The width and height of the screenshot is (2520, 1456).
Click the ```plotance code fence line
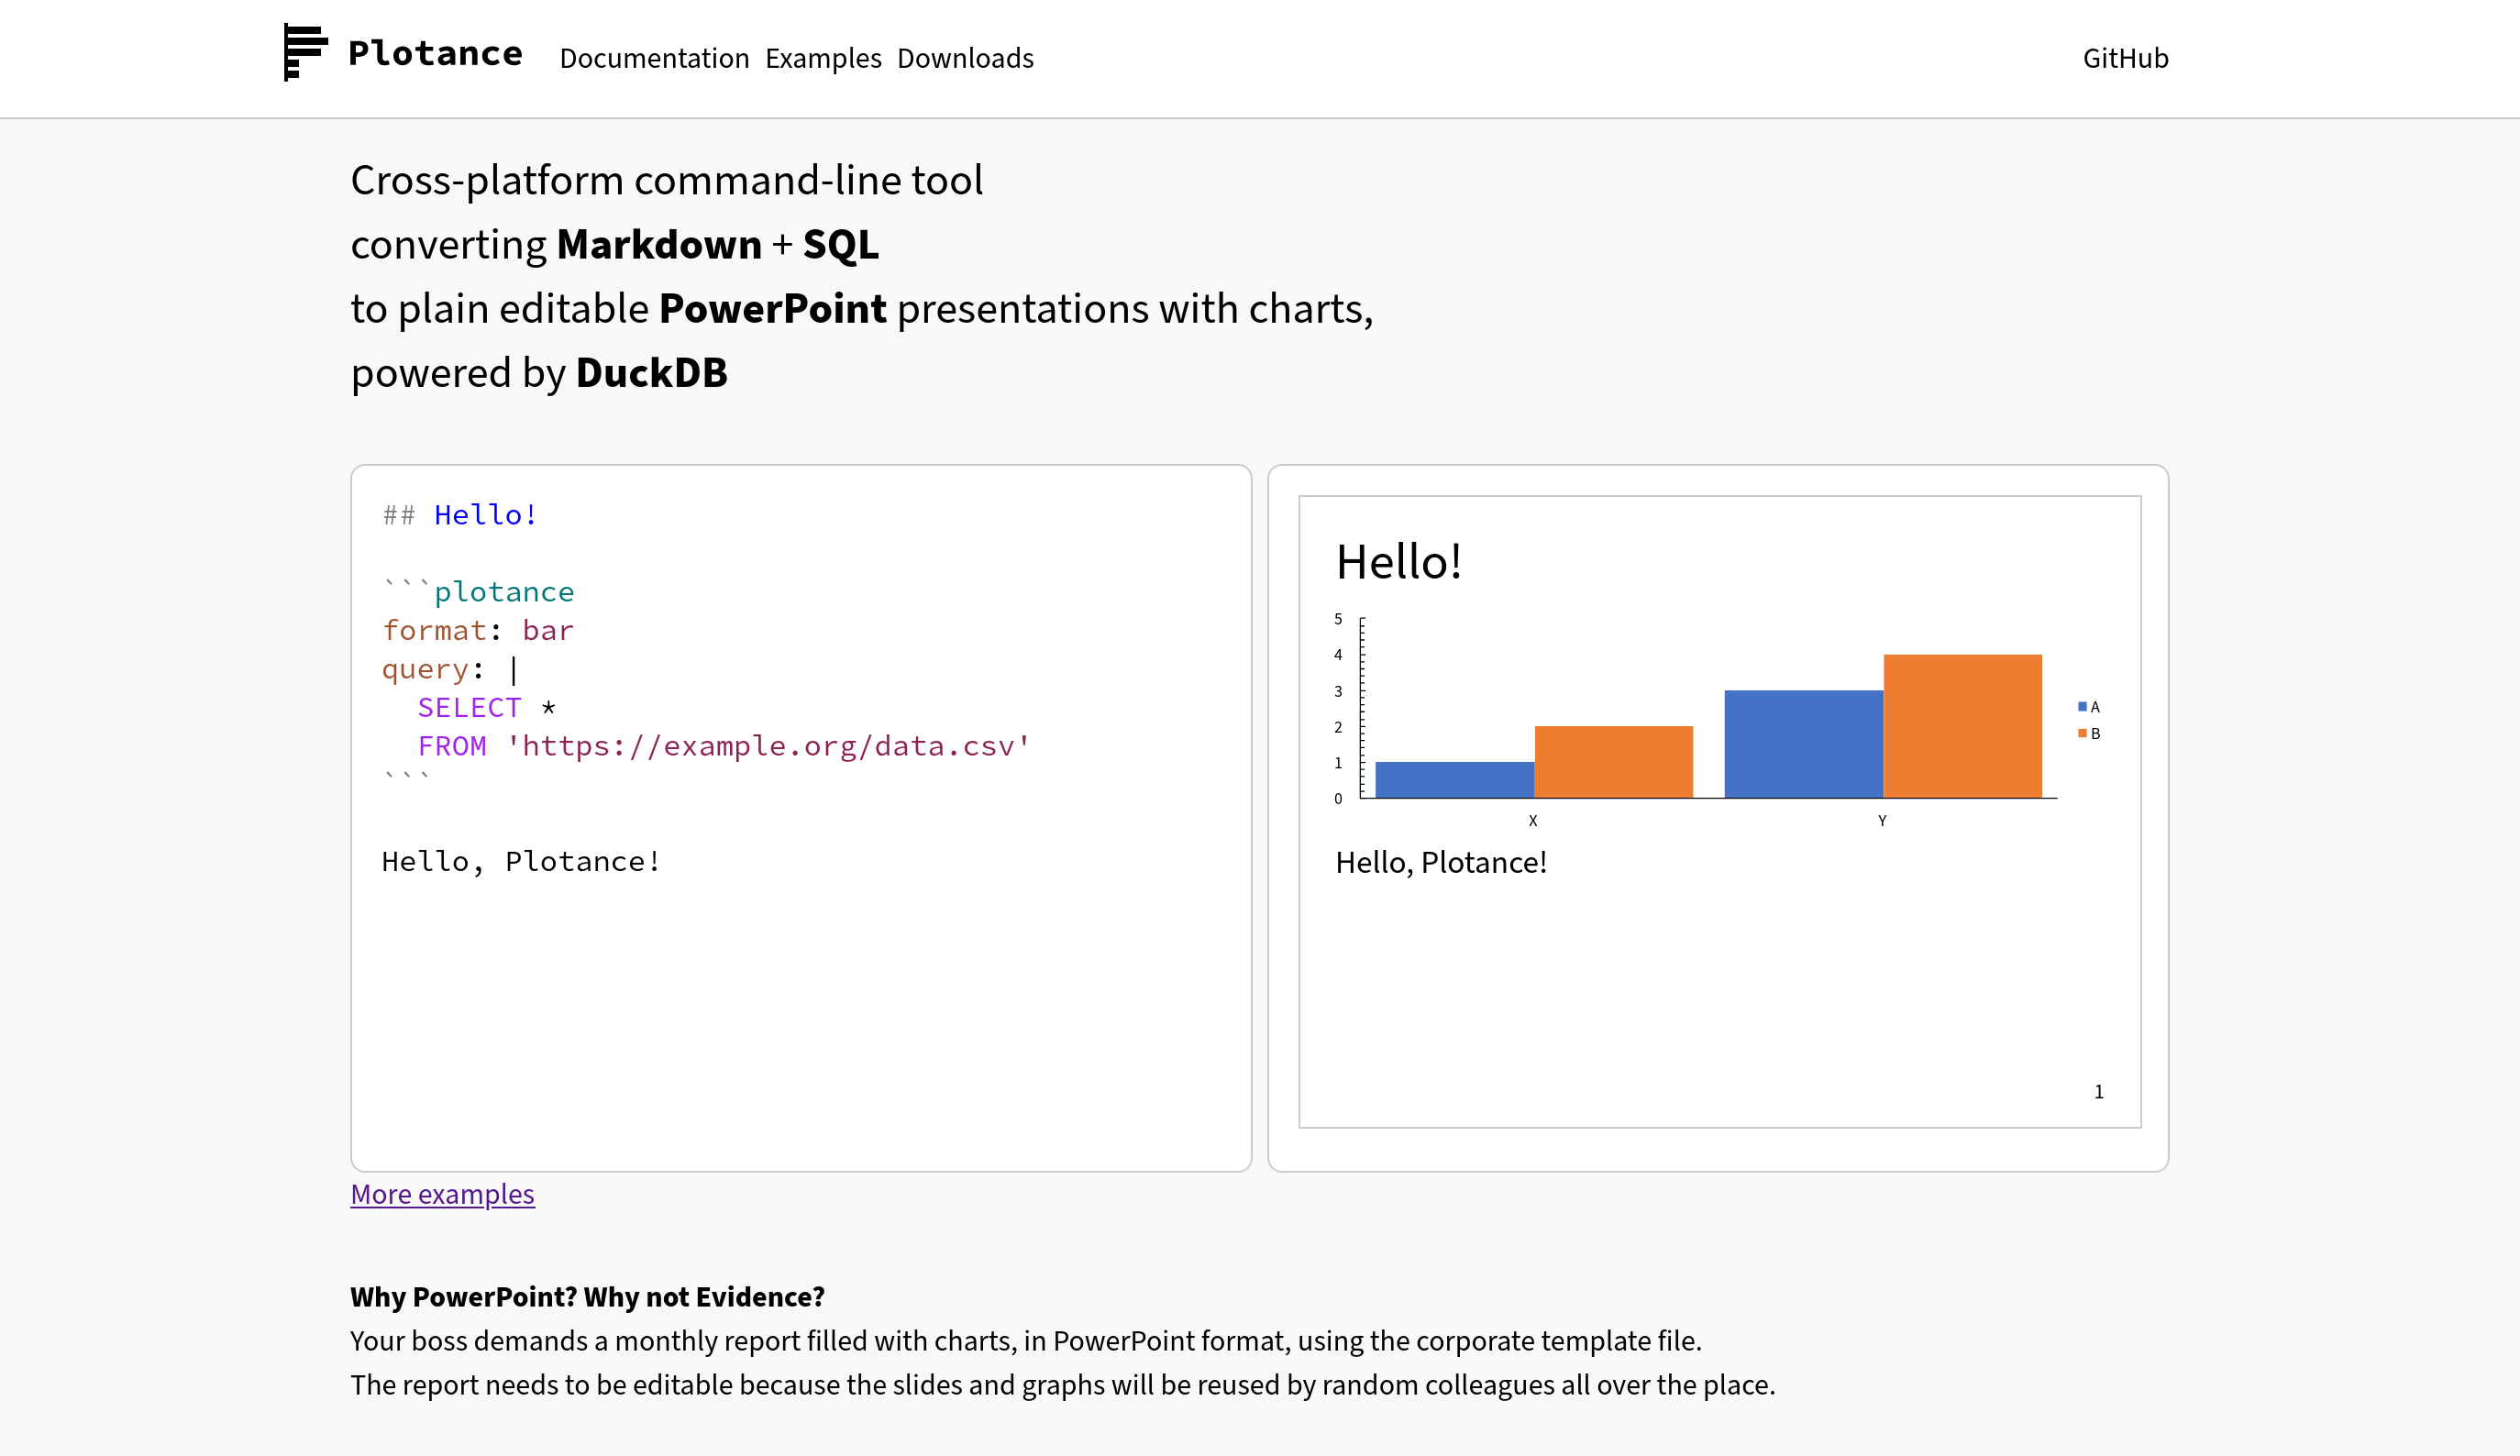478,591
